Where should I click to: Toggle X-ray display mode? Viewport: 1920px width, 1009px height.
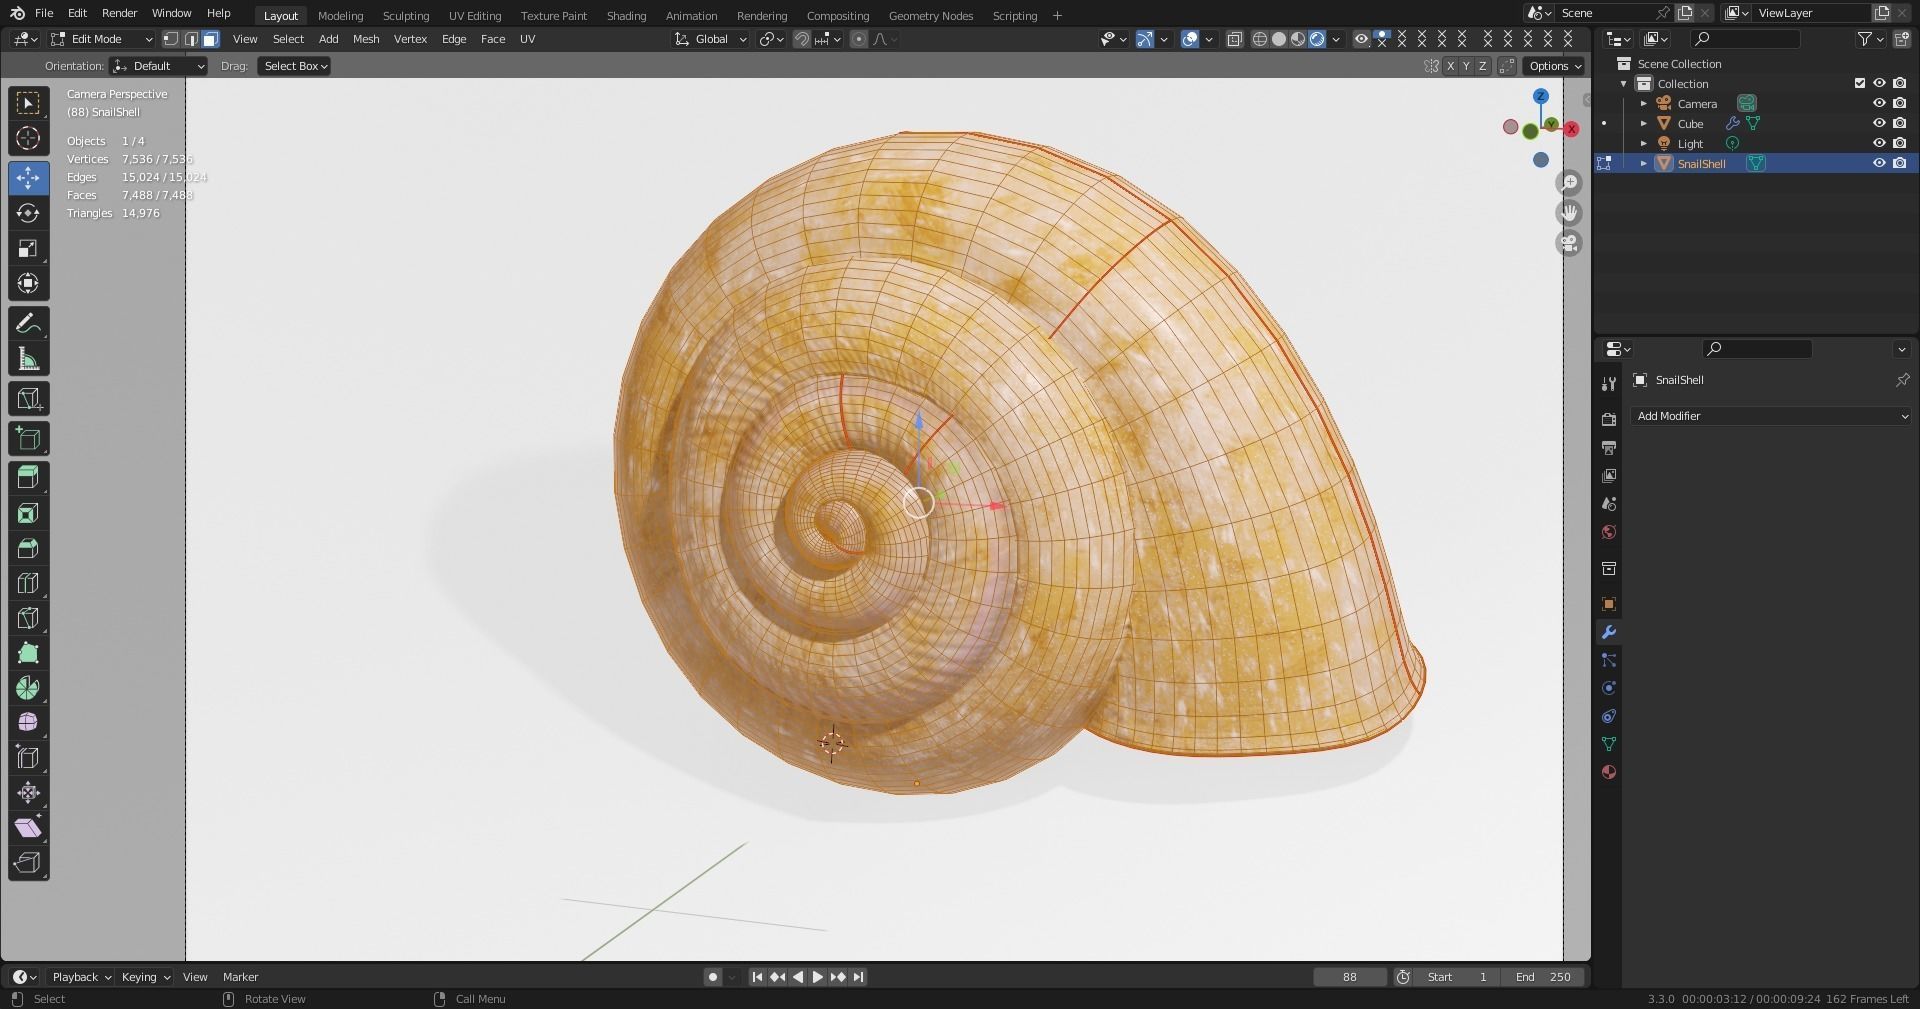(1234, 39)
